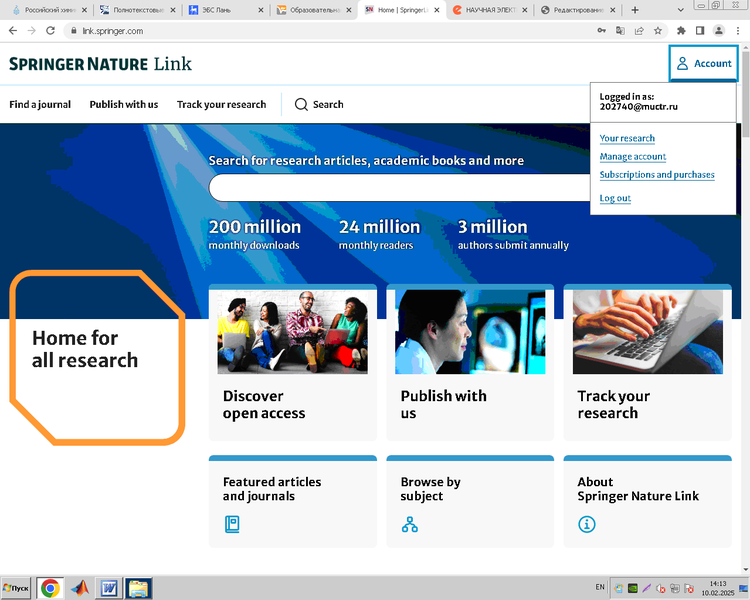The height and width of the screenshot is (600, 750).
Task: Share this page via share icon
Action: click(x=639, y=31)
